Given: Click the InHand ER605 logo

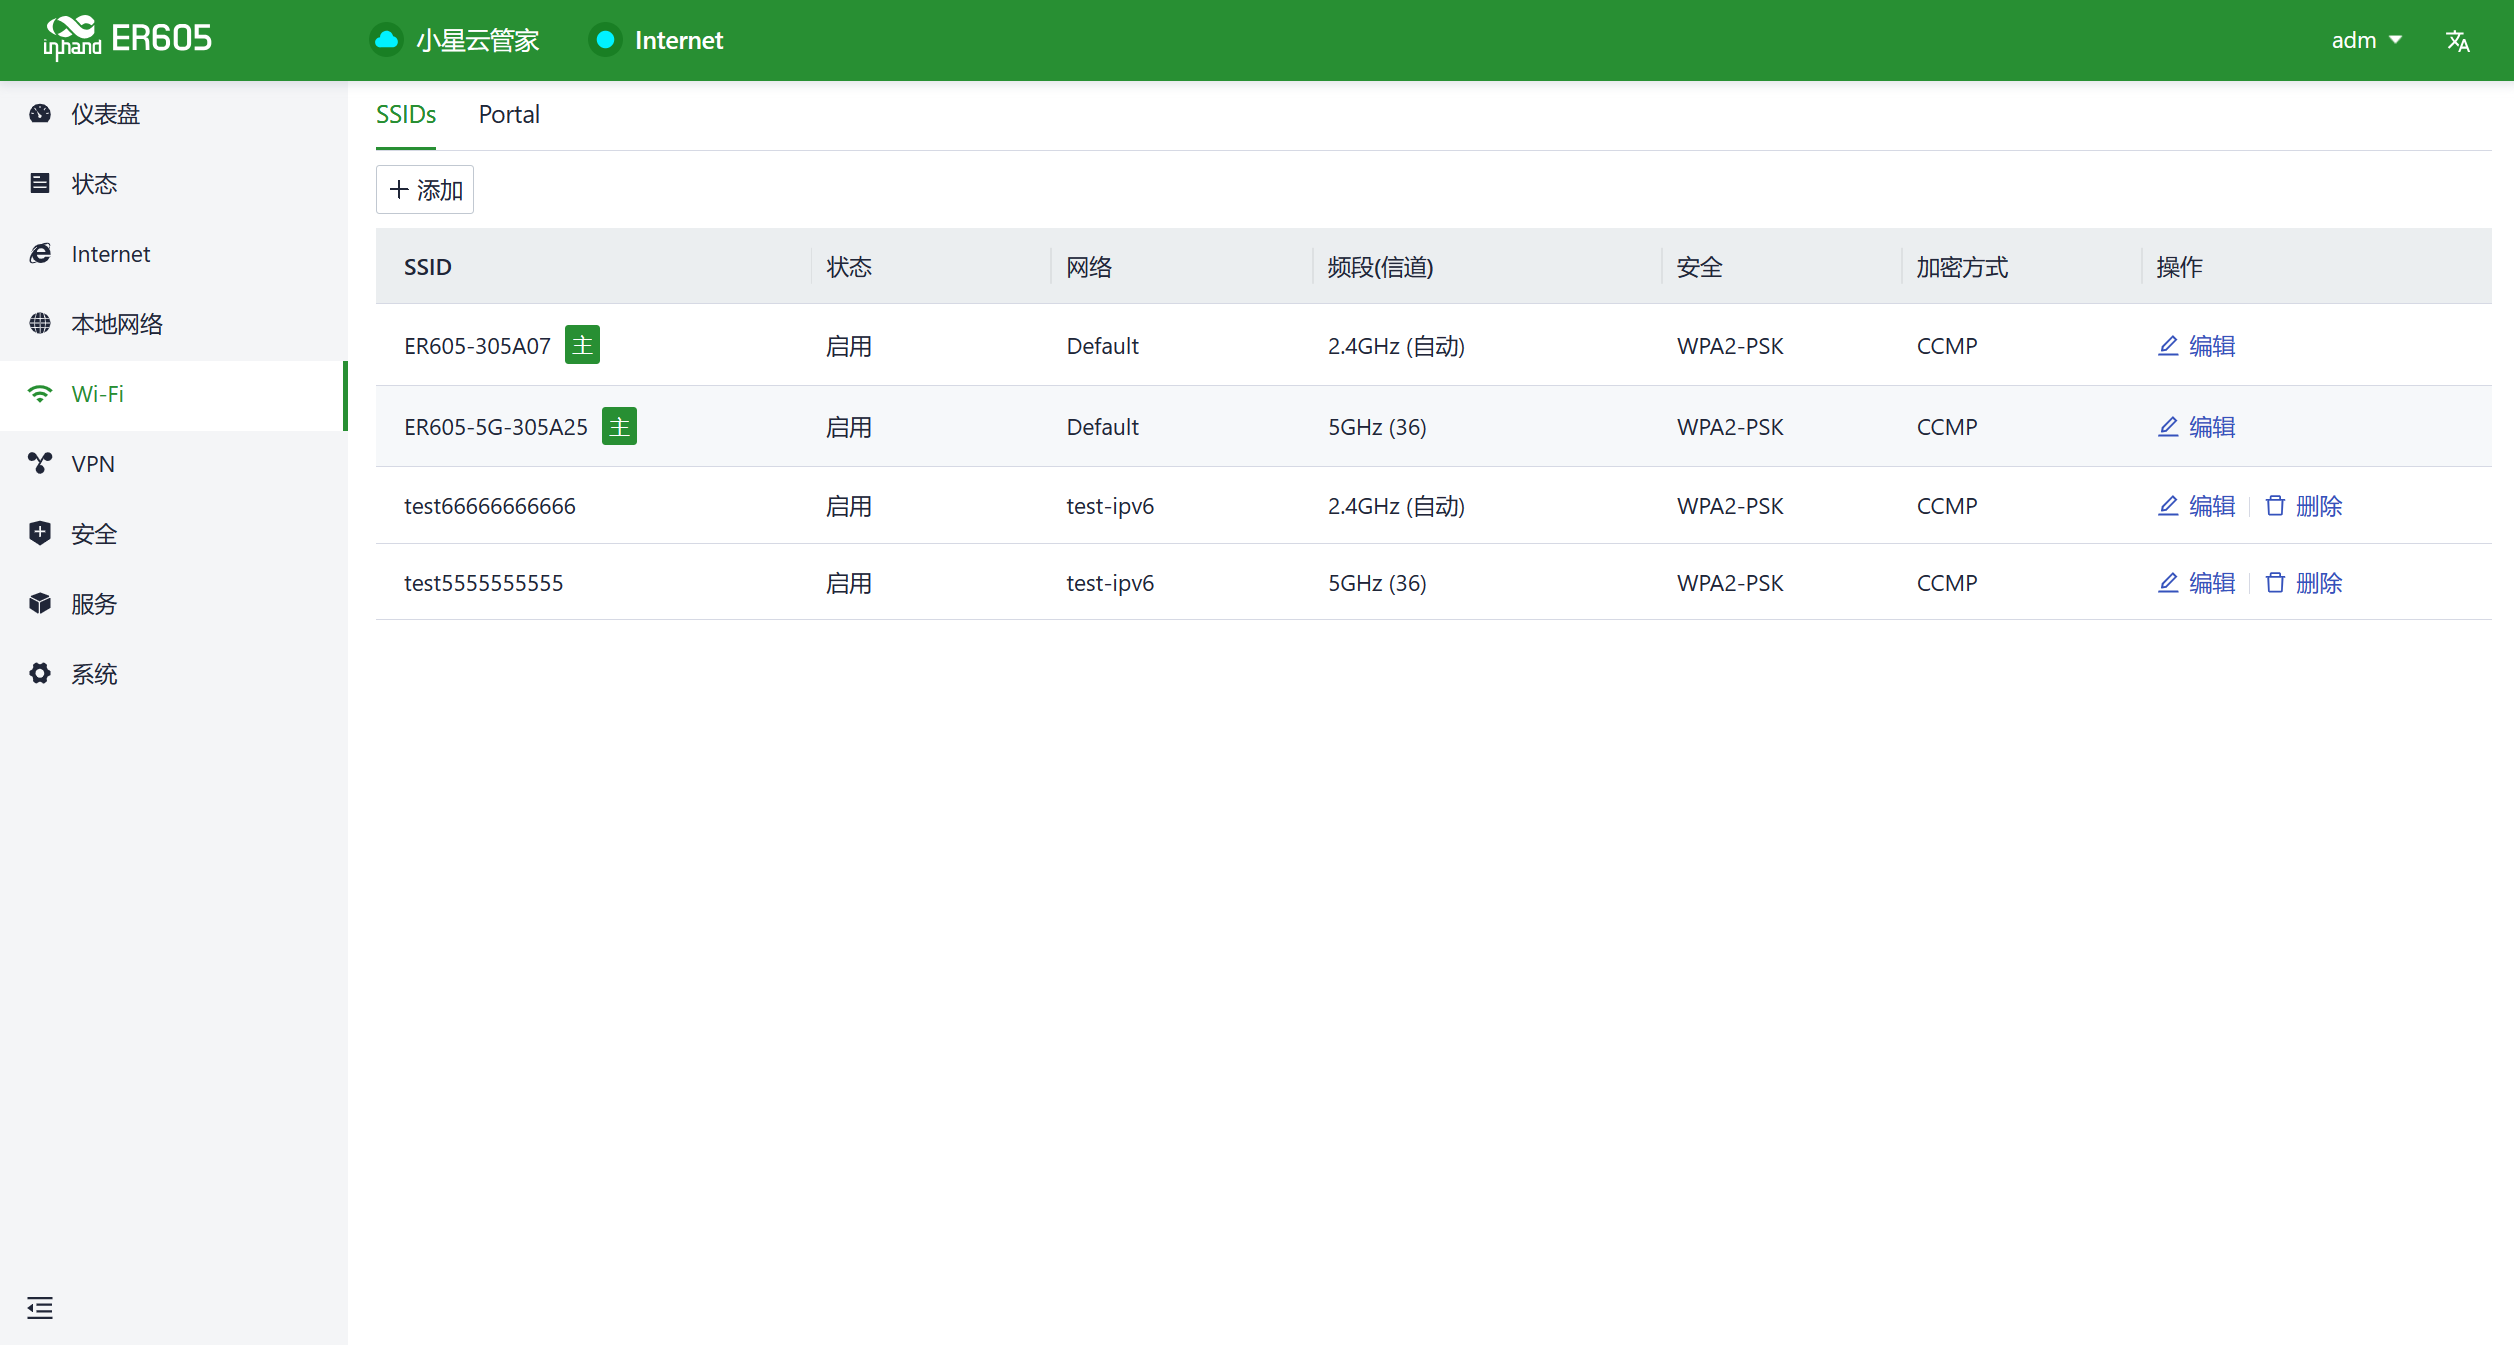Looking at the screenshot, I should click(x=127, y=38).
